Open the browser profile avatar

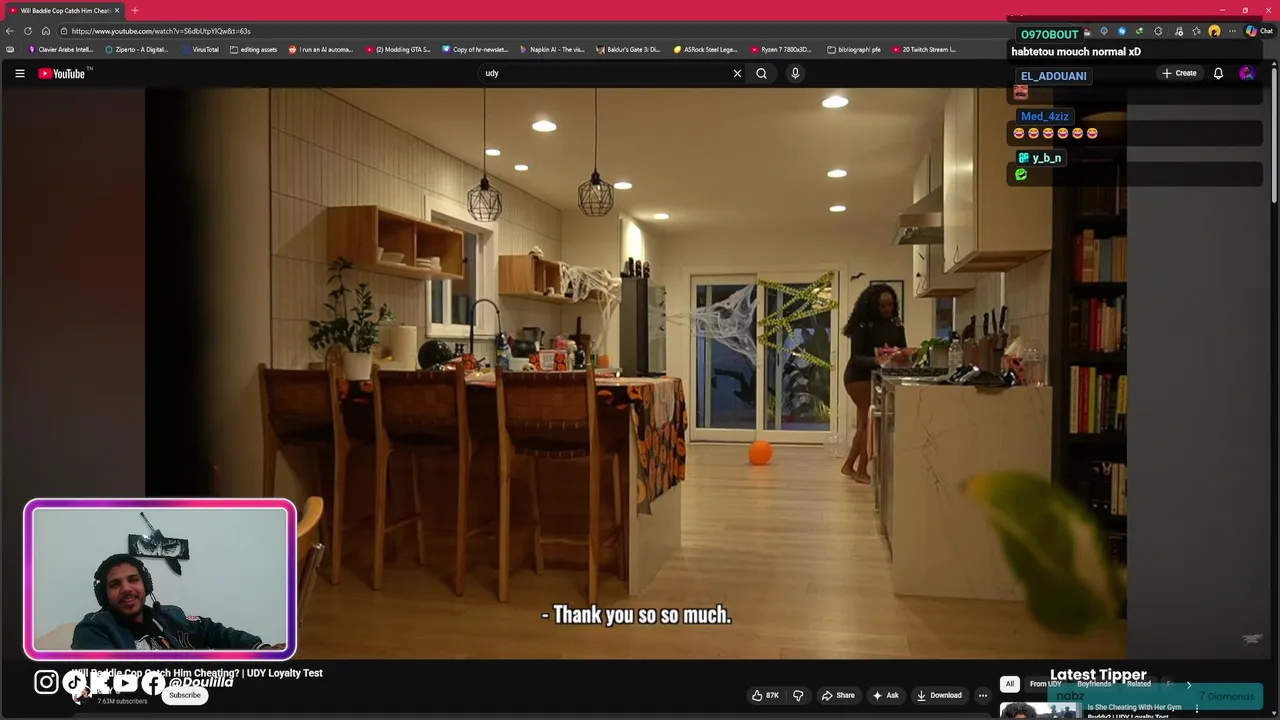tap(1214, 31)
